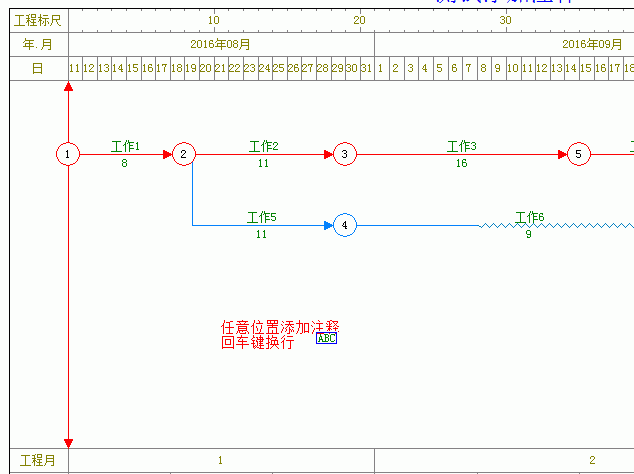Select node 4 blue circle

point(345,225)
